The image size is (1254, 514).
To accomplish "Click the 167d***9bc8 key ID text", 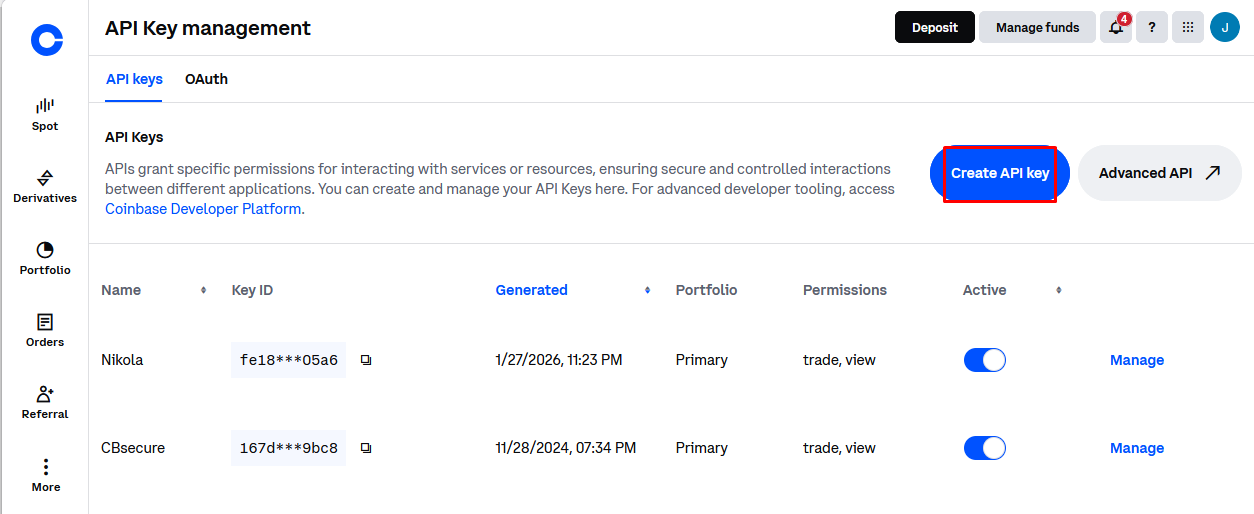I will (x=288, y=448).
